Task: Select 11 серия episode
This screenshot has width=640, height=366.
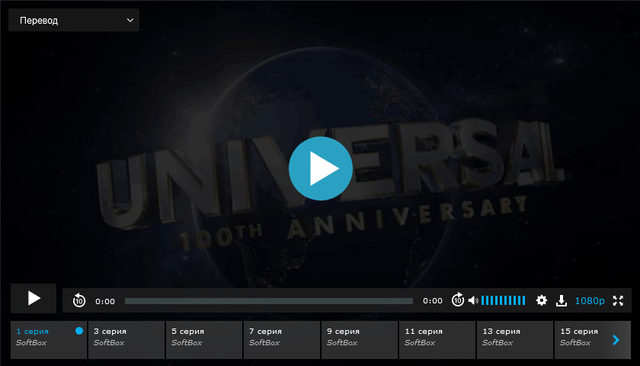Action: point(437,340)
